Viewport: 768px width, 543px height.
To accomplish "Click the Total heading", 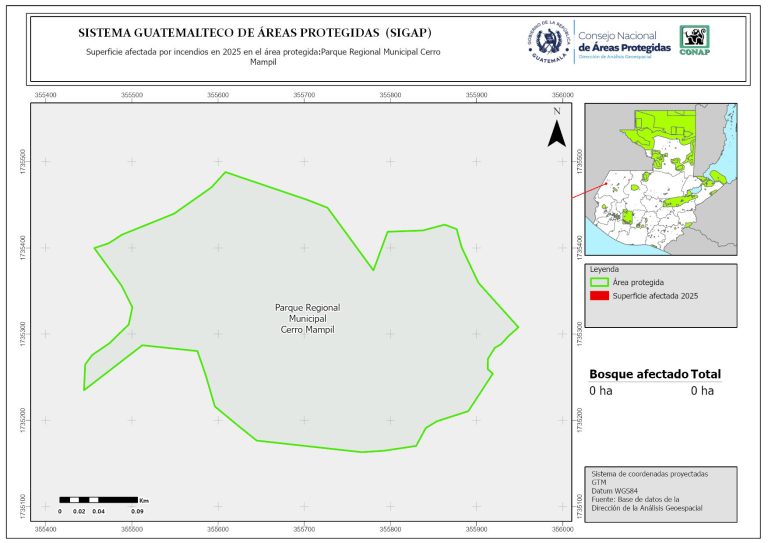I will coord(706,374).
